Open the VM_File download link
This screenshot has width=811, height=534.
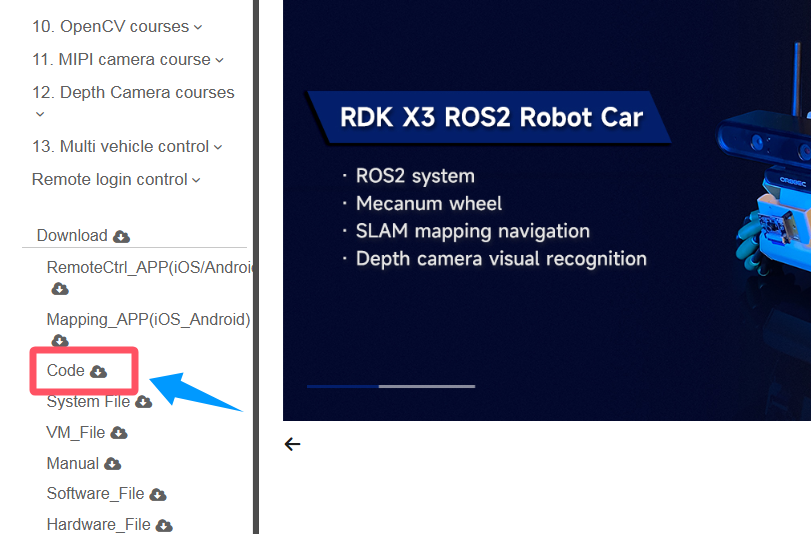coord(76,433)
